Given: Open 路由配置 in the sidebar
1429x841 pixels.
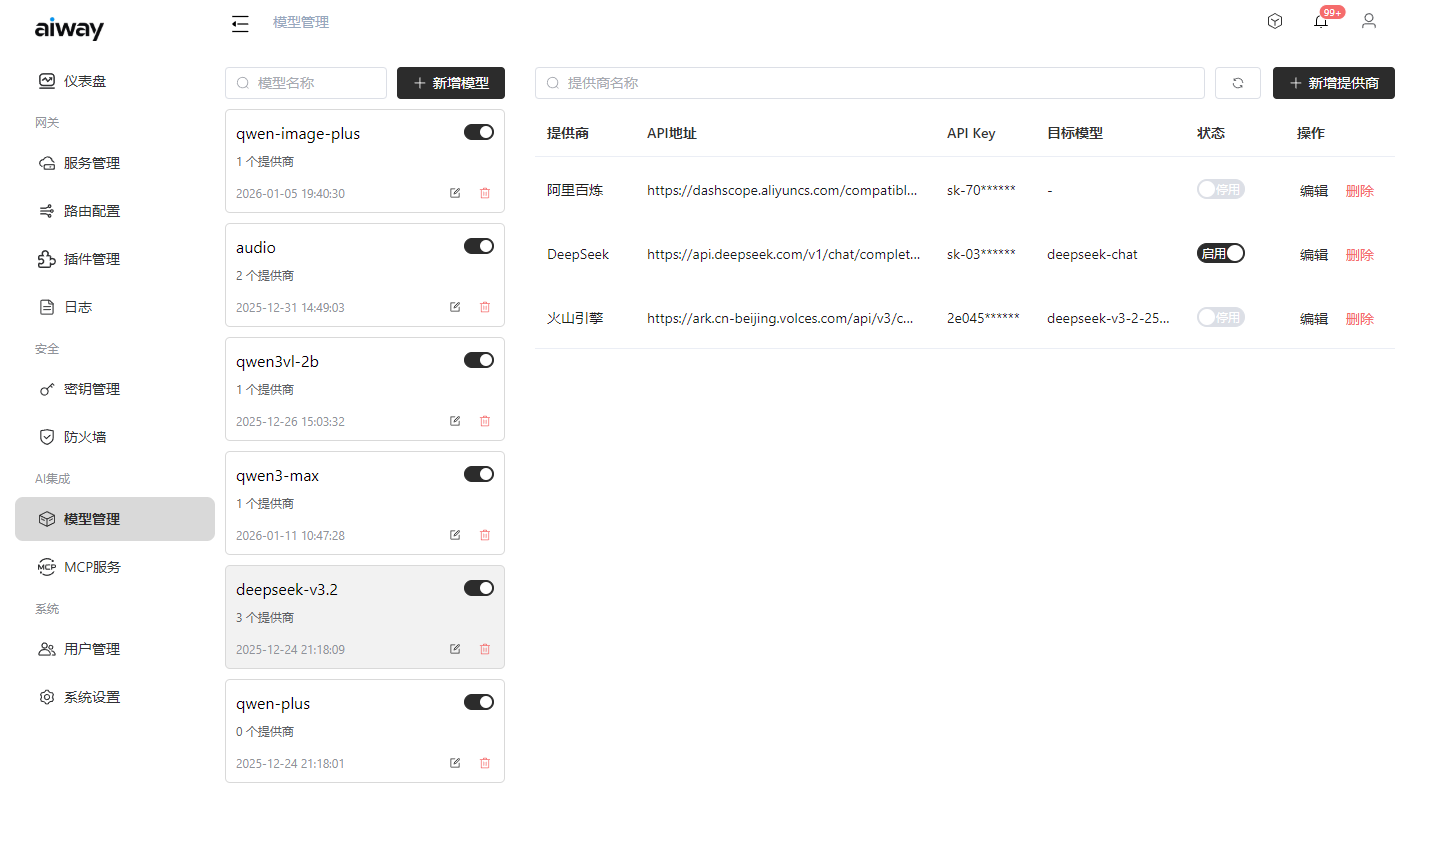Looking at the screenshot, I should 92,211.
